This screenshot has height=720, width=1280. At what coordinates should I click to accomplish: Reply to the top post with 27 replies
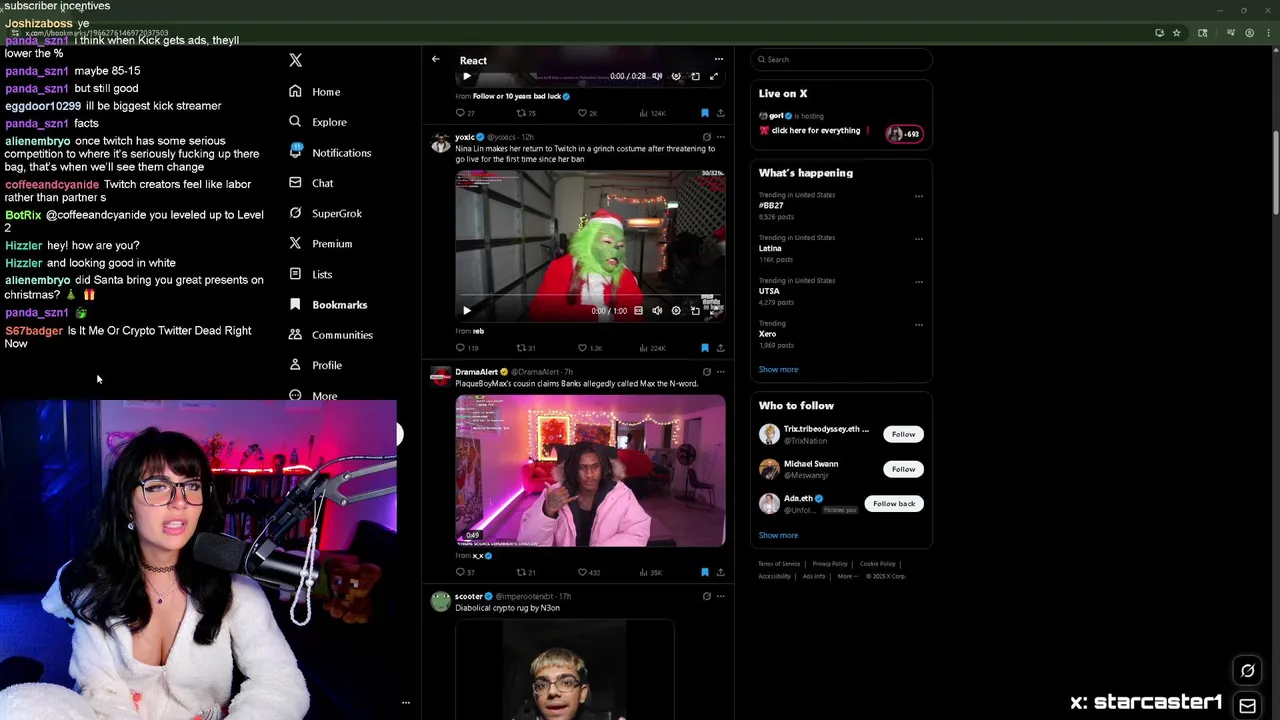pyautogui.click(x=465, y=113)
